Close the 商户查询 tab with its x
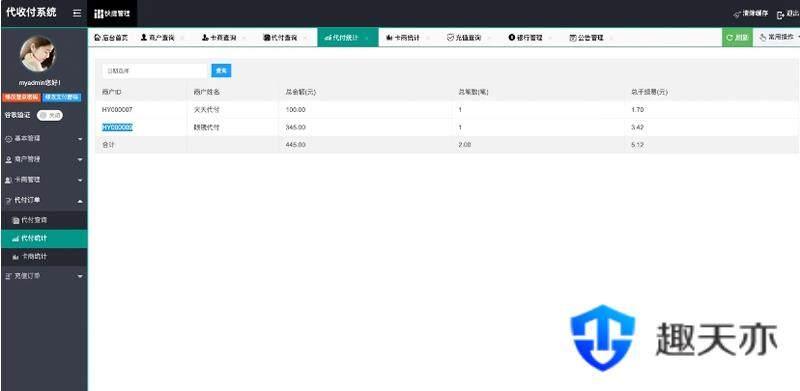Screen dimensions: 800x391 coord(183,38)
